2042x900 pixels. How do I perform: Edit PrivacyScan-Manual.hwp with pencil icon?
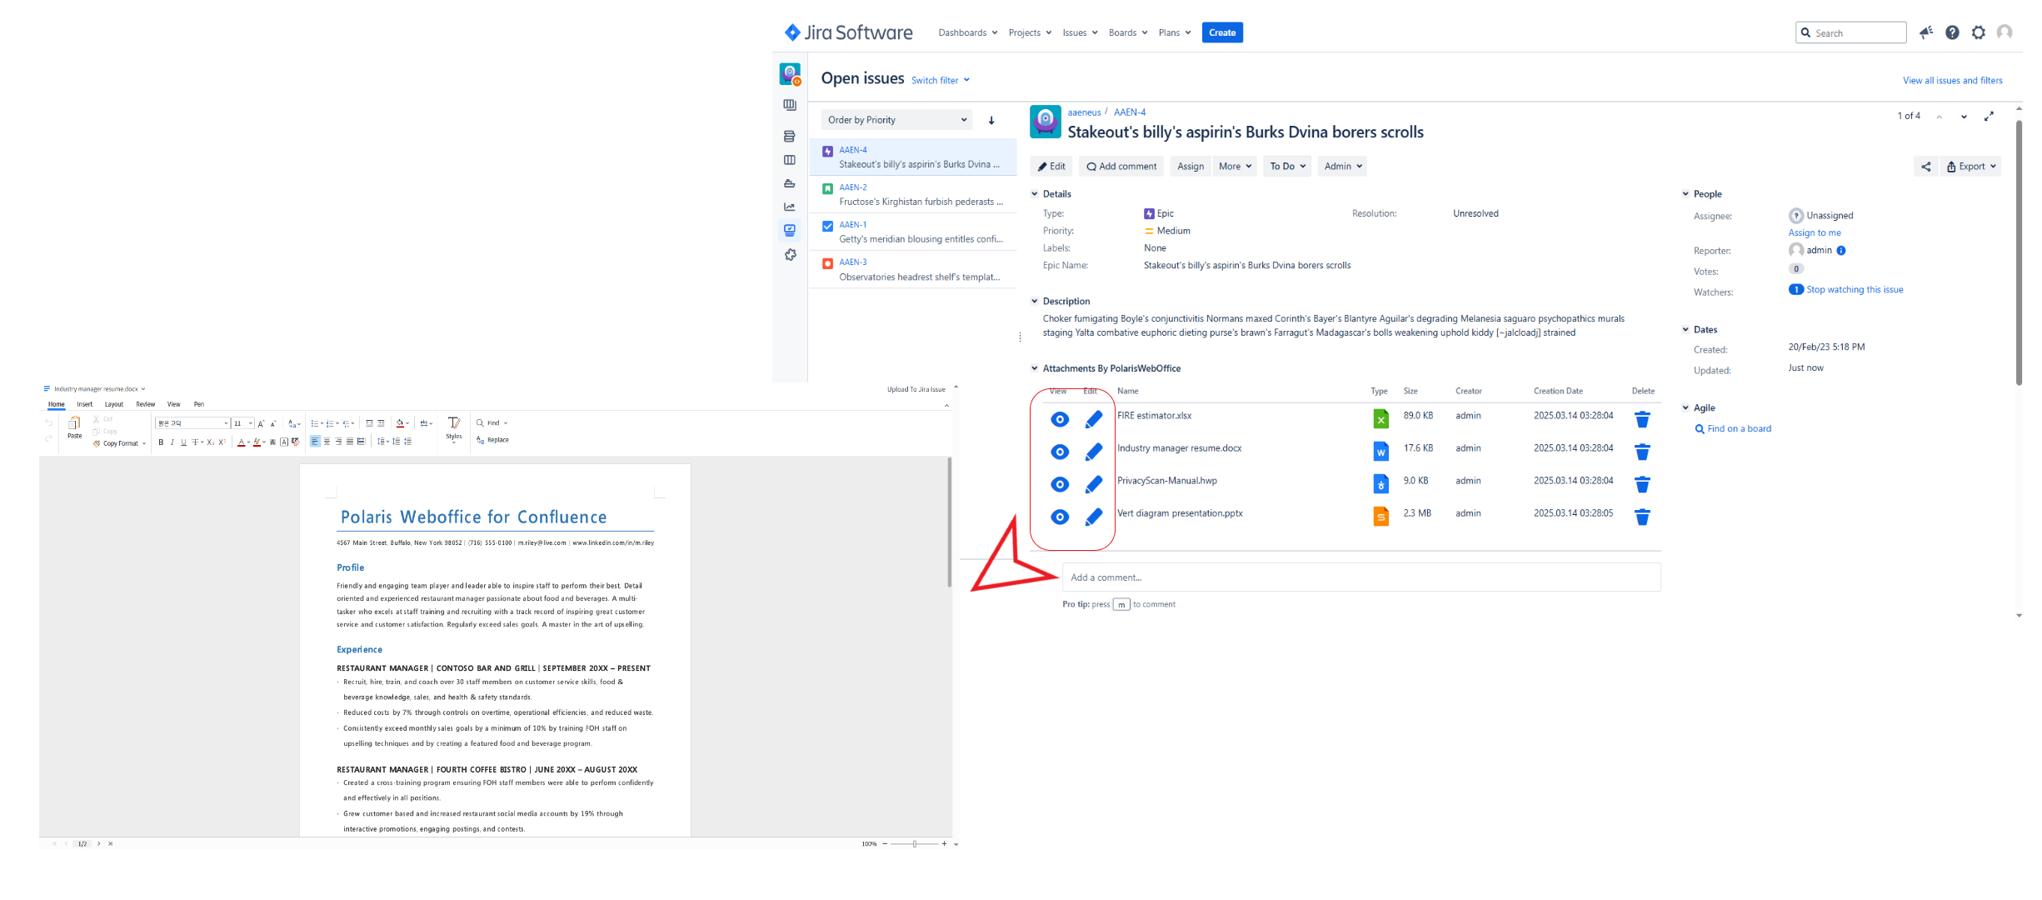coord(1093,484)
